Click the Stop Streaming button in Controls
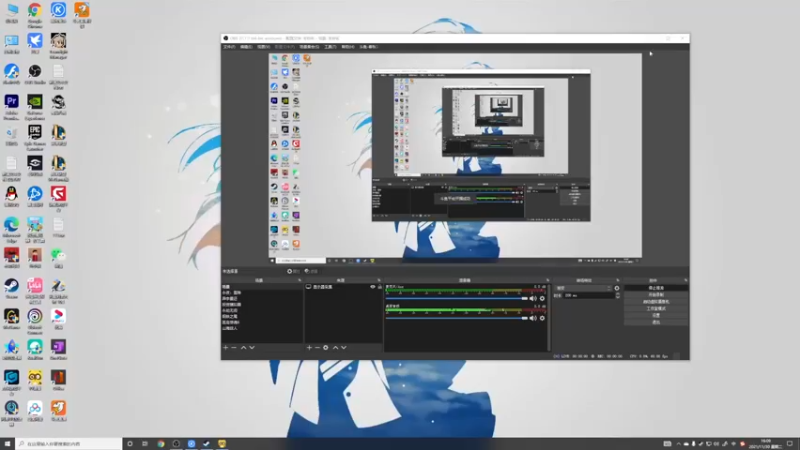800x450 pixels. pos(656,288)
